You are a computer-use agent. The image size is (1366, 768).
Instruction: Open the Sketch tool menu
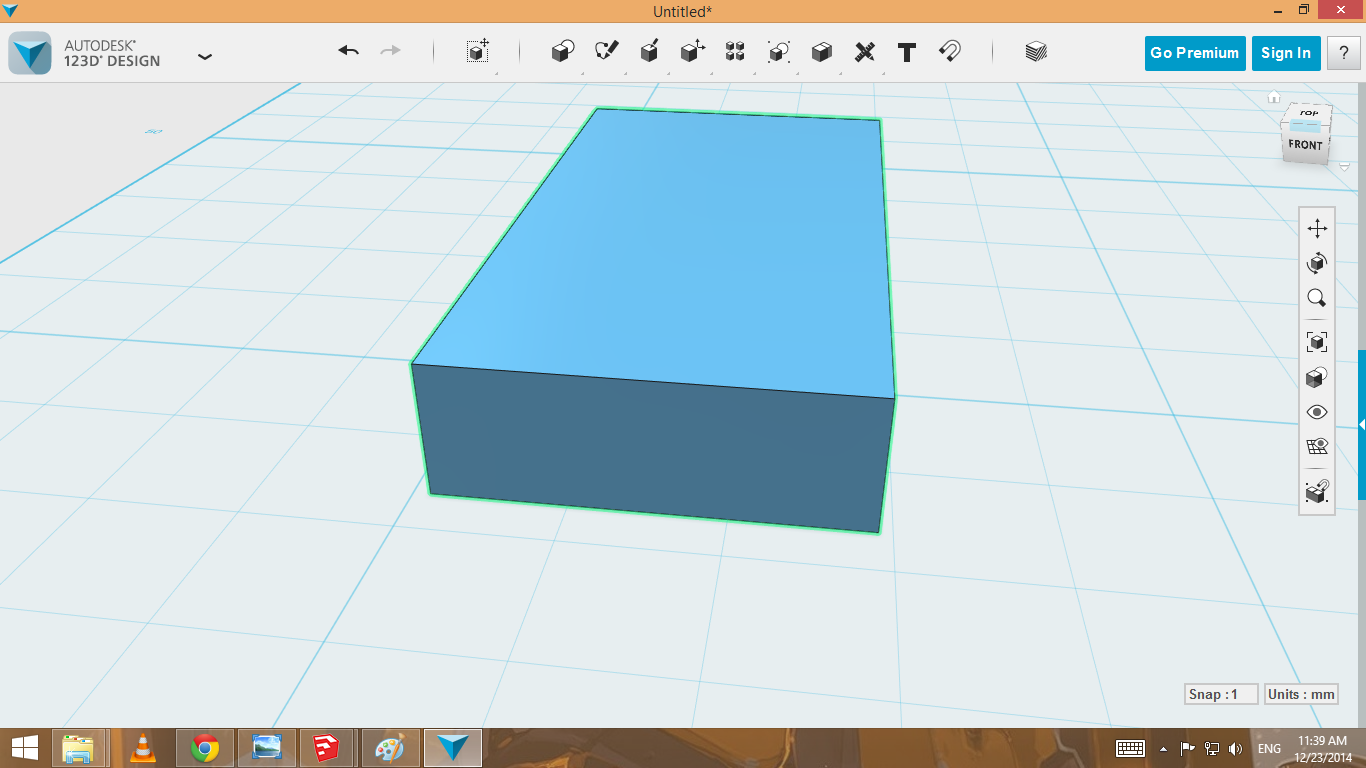[606, 52]
